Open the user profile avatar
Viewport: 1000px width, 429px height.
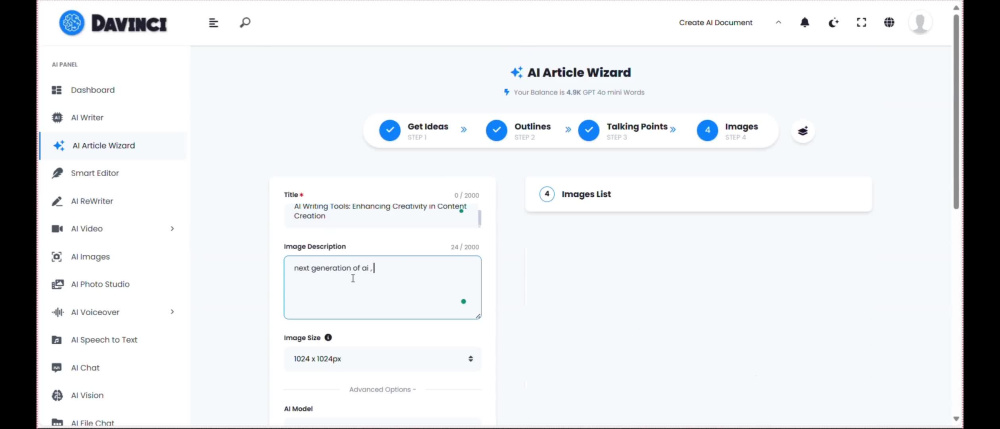pyautogui.click(x=920, y=23)
